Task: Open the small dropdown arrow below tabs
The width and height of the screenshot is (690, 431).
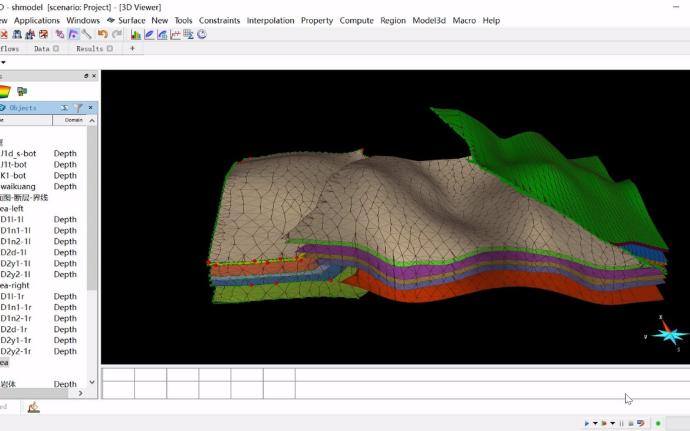Action: coord(3,62)
